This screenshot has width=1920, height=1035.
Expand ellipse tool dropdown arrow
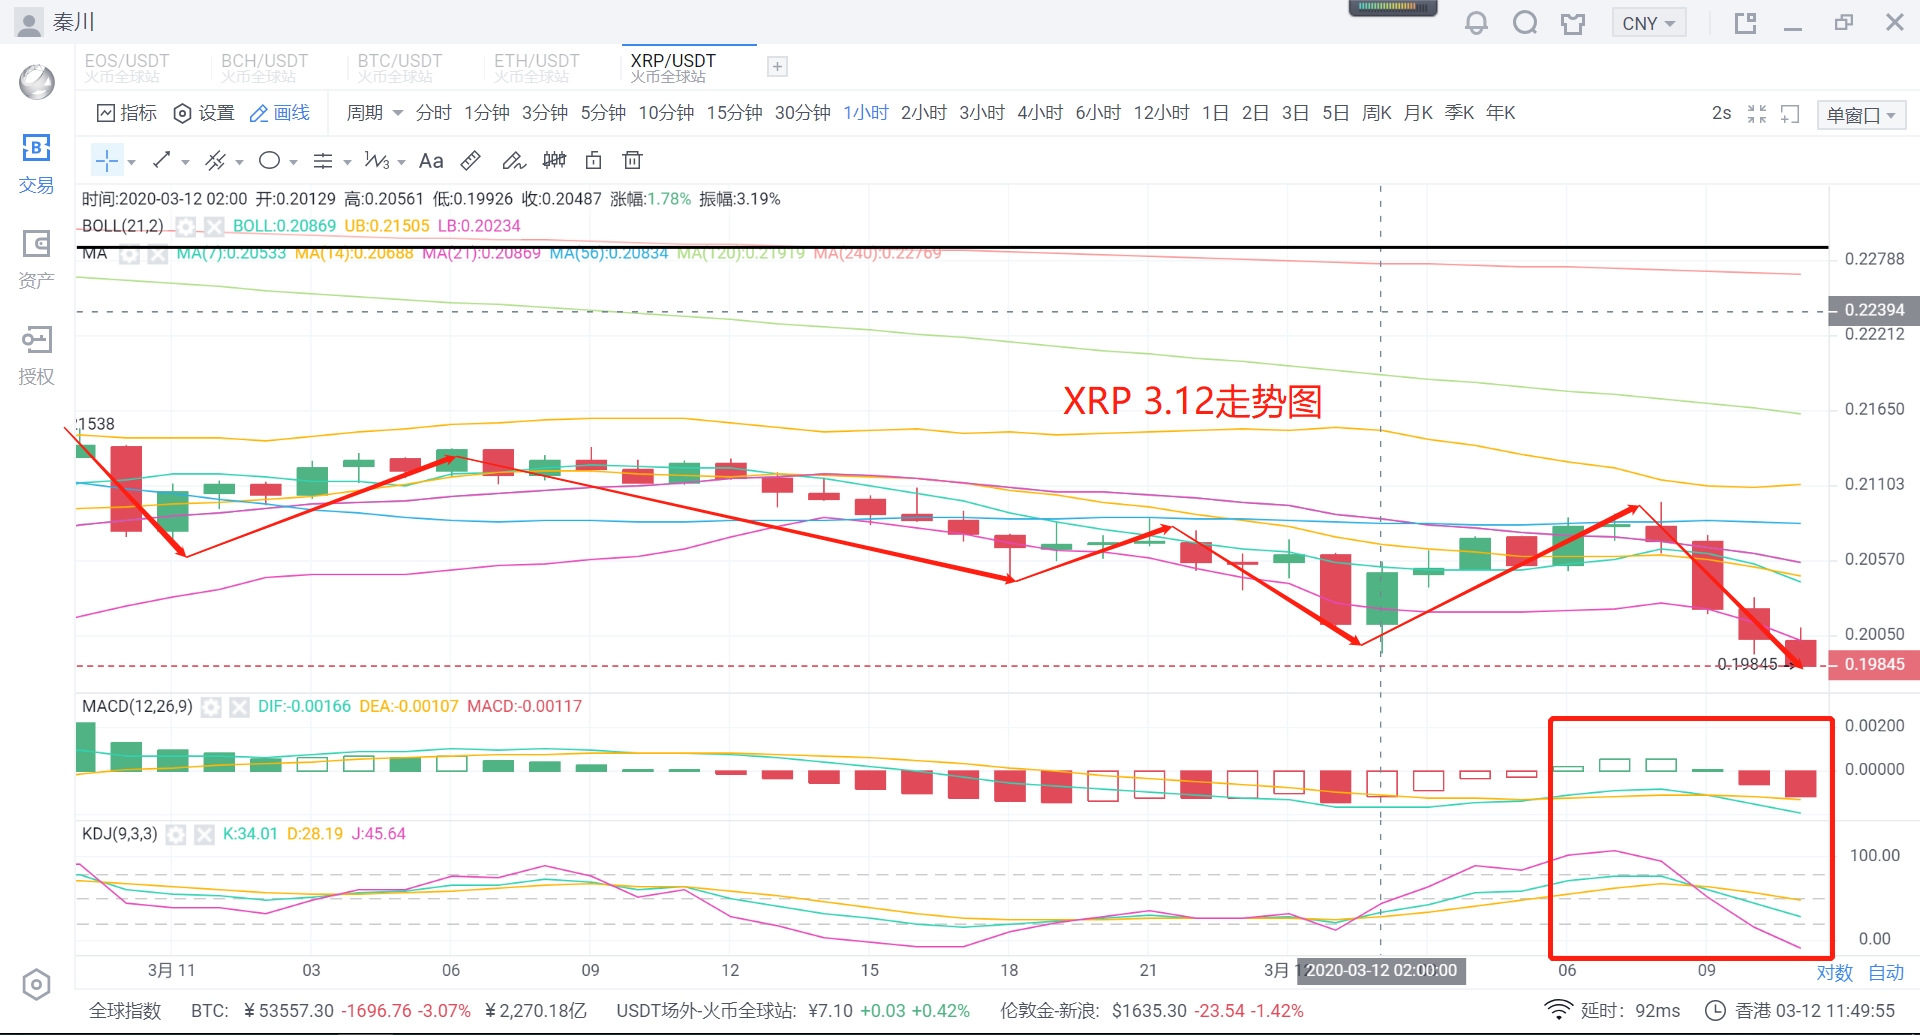click(x=293, y=162)
